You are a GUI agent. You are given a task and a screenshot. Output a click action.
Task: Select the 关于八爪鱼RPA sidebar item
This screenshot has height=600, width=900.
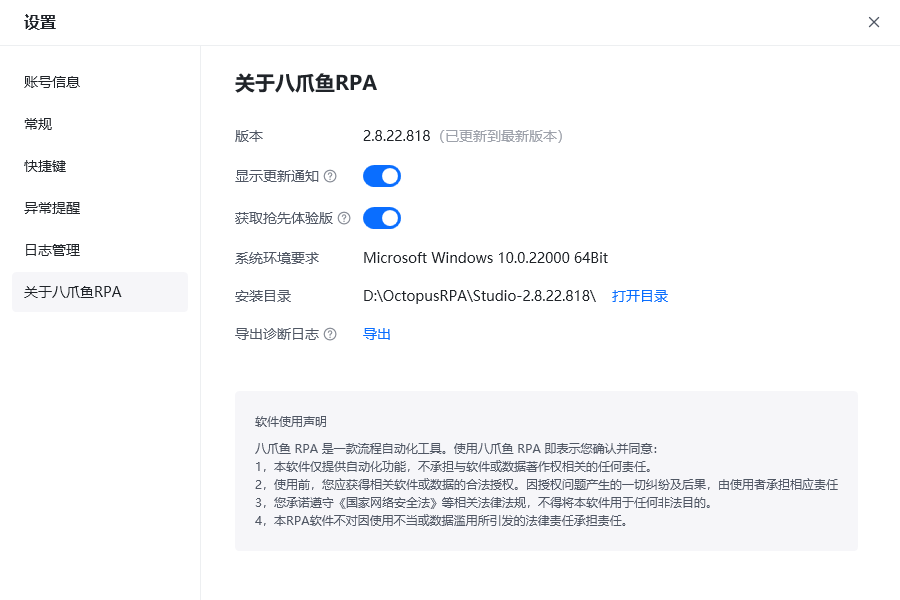(x=99, y=292)
